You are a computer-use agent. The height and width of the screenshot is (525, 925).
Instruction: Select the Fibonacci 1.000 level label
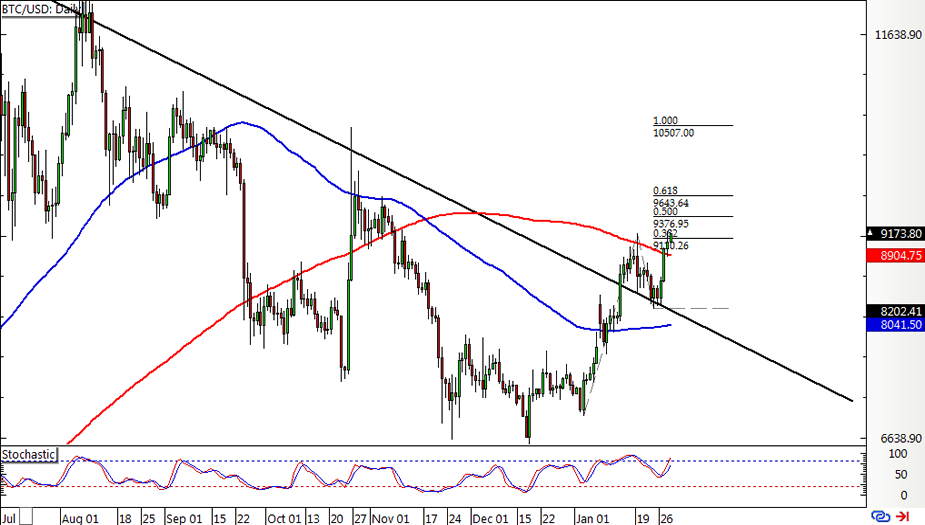[x=665, y=120]
